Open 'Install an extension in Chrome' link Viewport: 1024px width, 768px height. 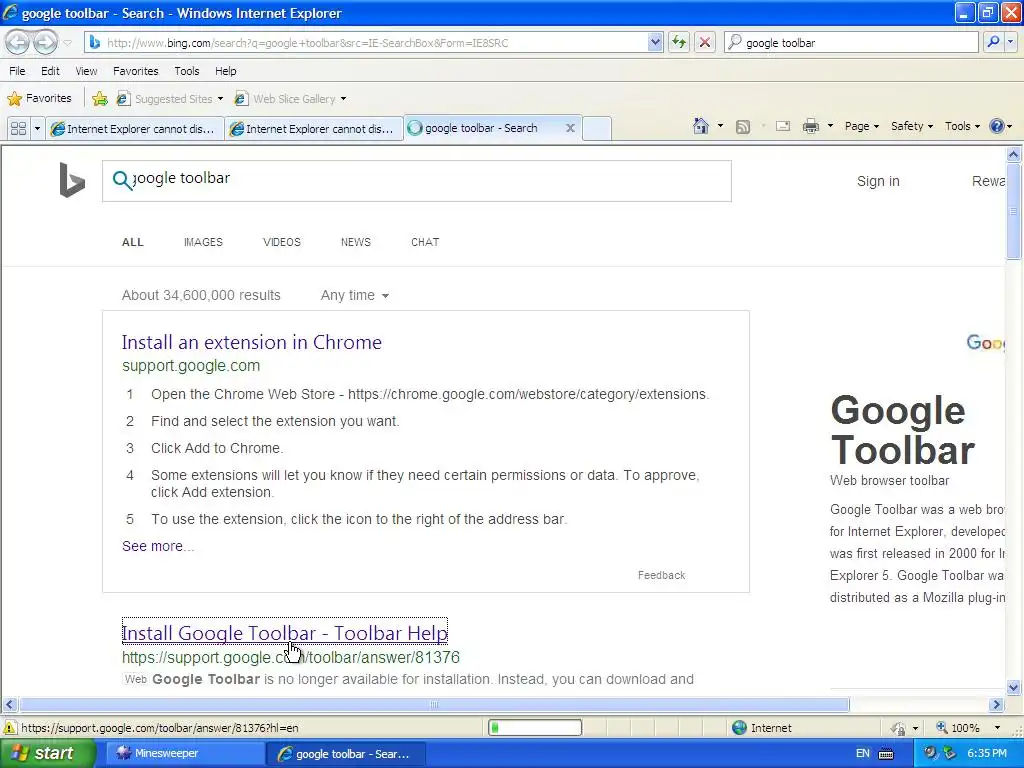click(251, 342)
